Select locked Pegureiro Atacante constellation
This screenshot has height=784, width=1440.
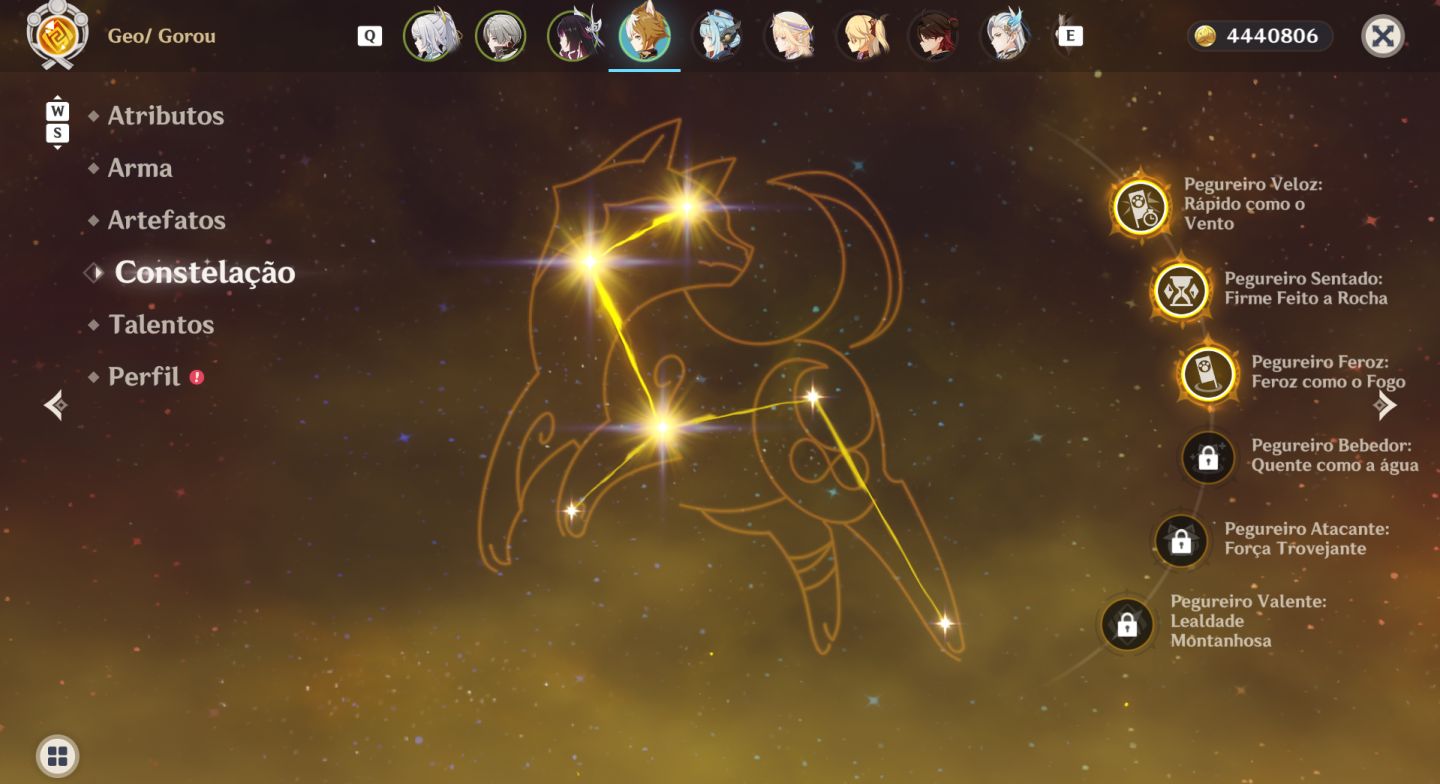click(x=1181, y=541)
